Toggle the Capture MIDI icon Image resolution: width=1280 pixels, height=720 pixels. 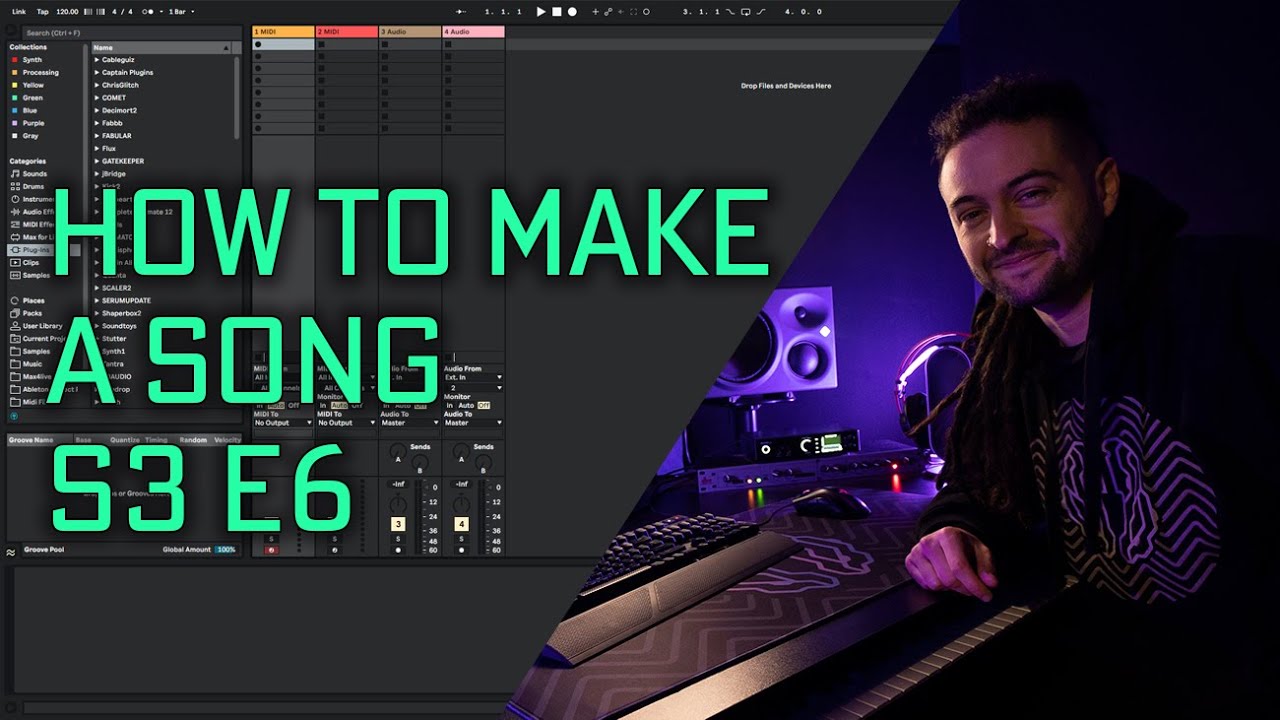point(633,12)
